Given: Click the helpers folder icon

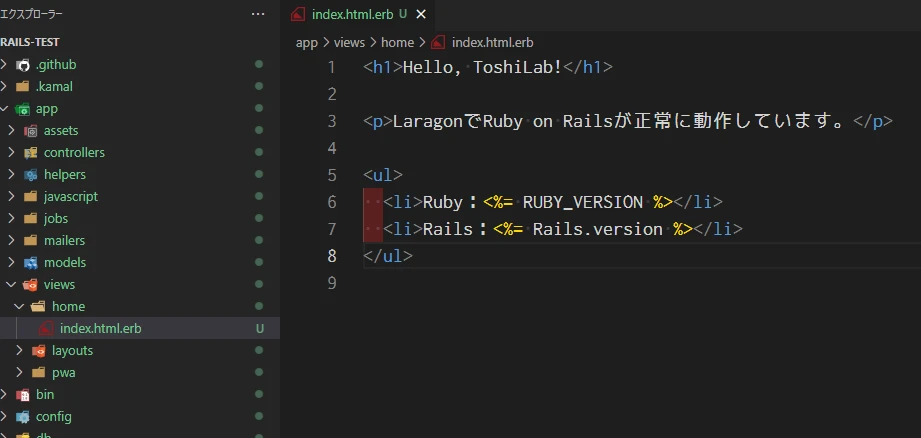Looking at the screenshot, I should (31, 175).
